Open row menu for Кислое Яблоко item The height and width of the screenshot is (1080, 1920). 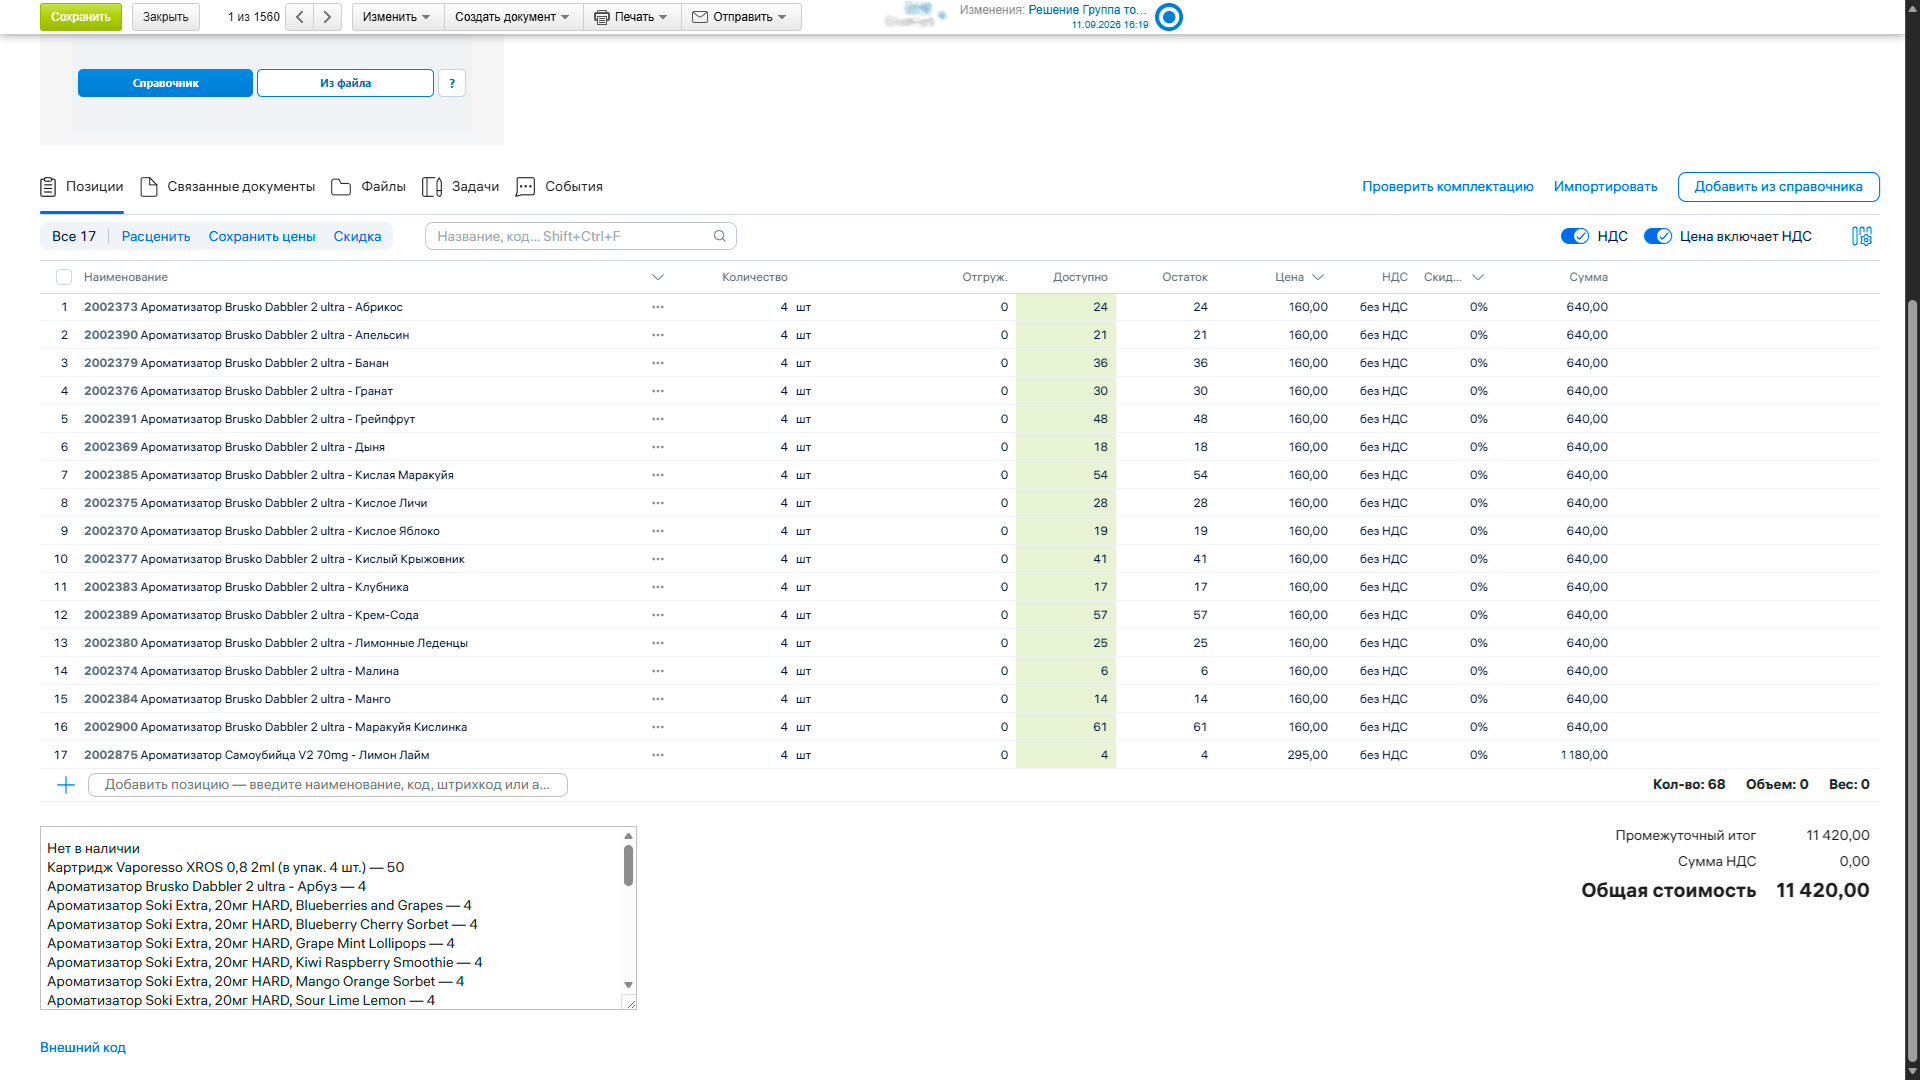coord(658,531)
